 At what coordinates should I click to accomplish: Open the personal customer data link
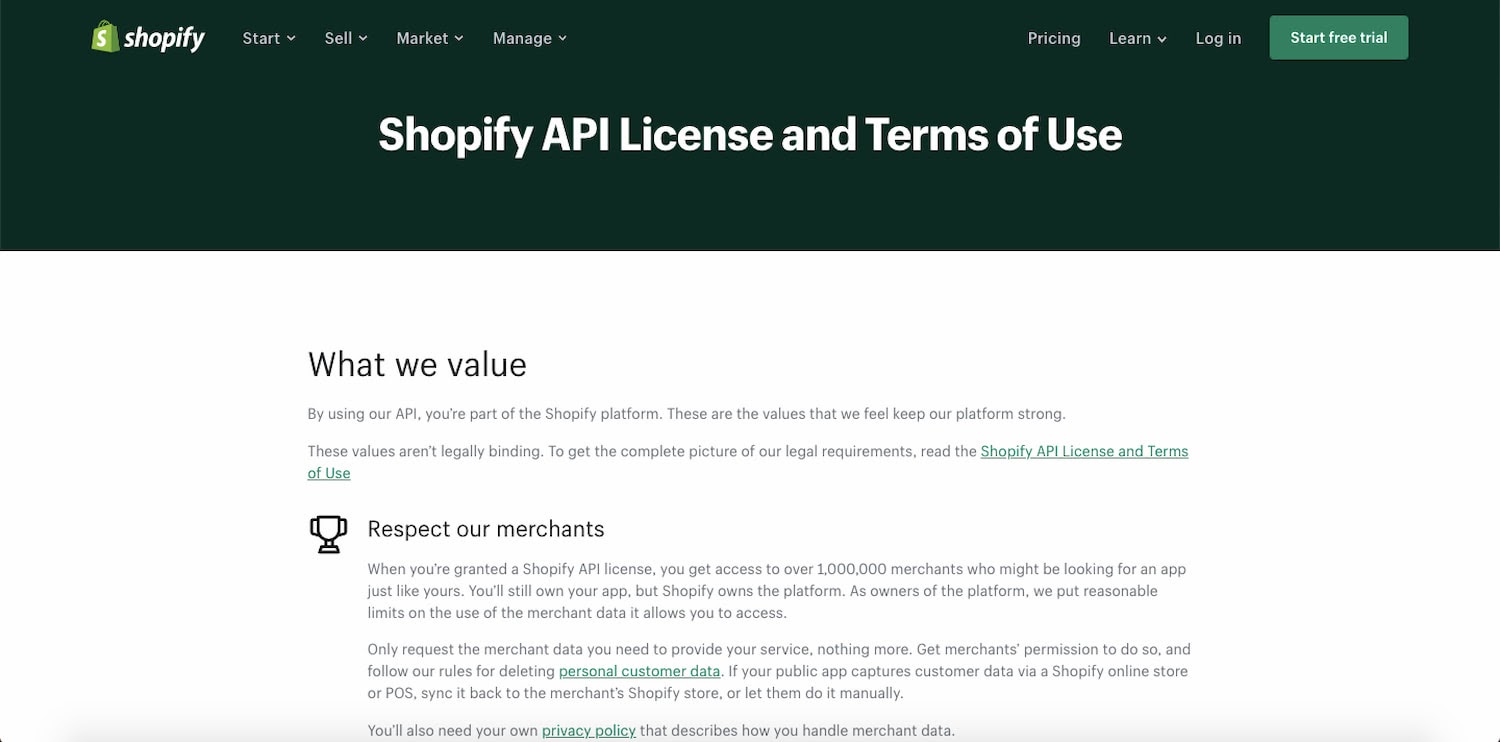pos(639,671)
